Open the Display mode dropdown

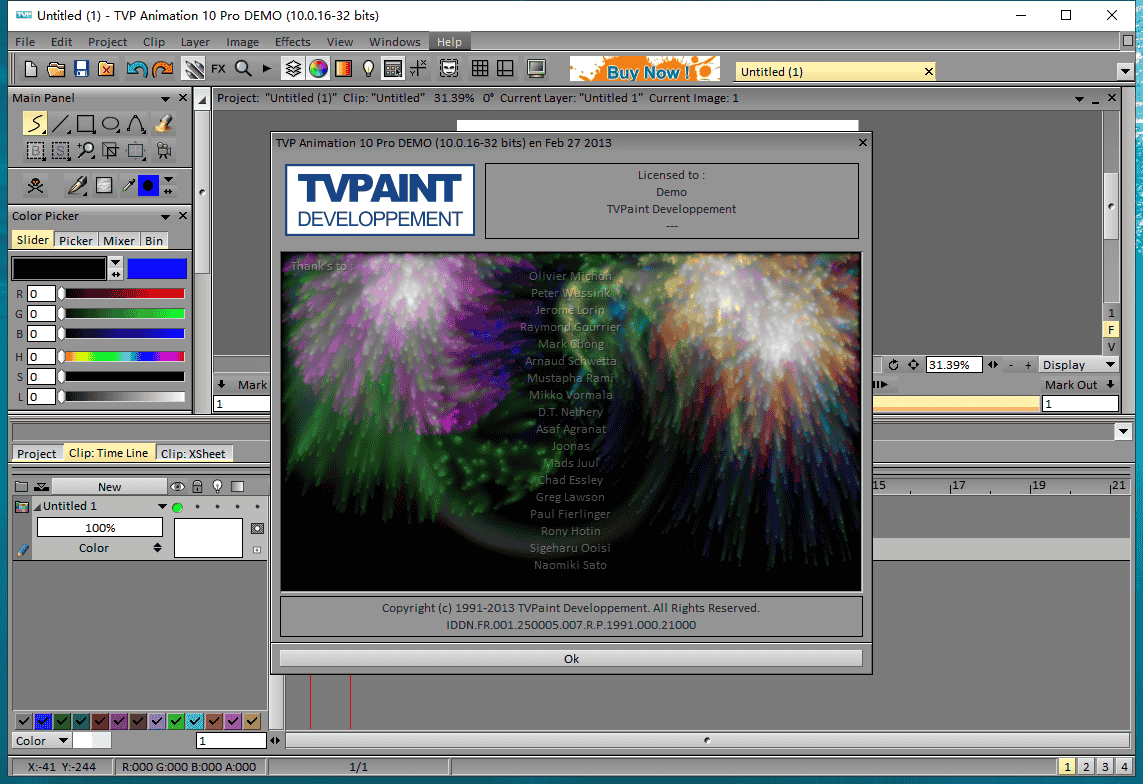pos(1078,364)
